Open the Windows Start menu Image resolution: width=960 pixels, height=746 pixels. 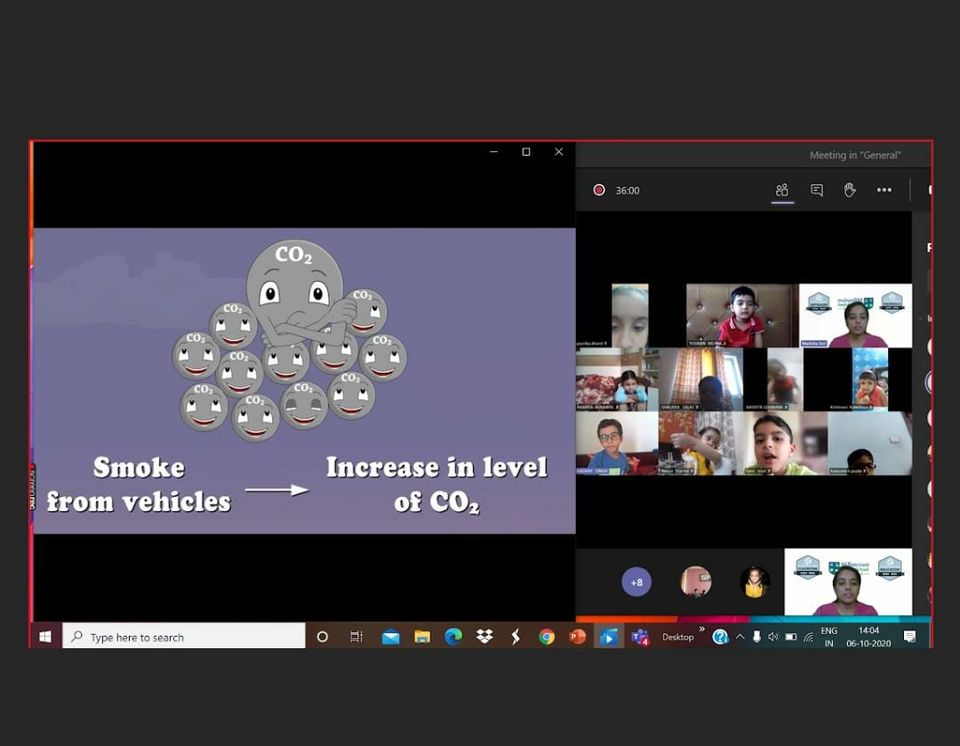click(45, 637)
